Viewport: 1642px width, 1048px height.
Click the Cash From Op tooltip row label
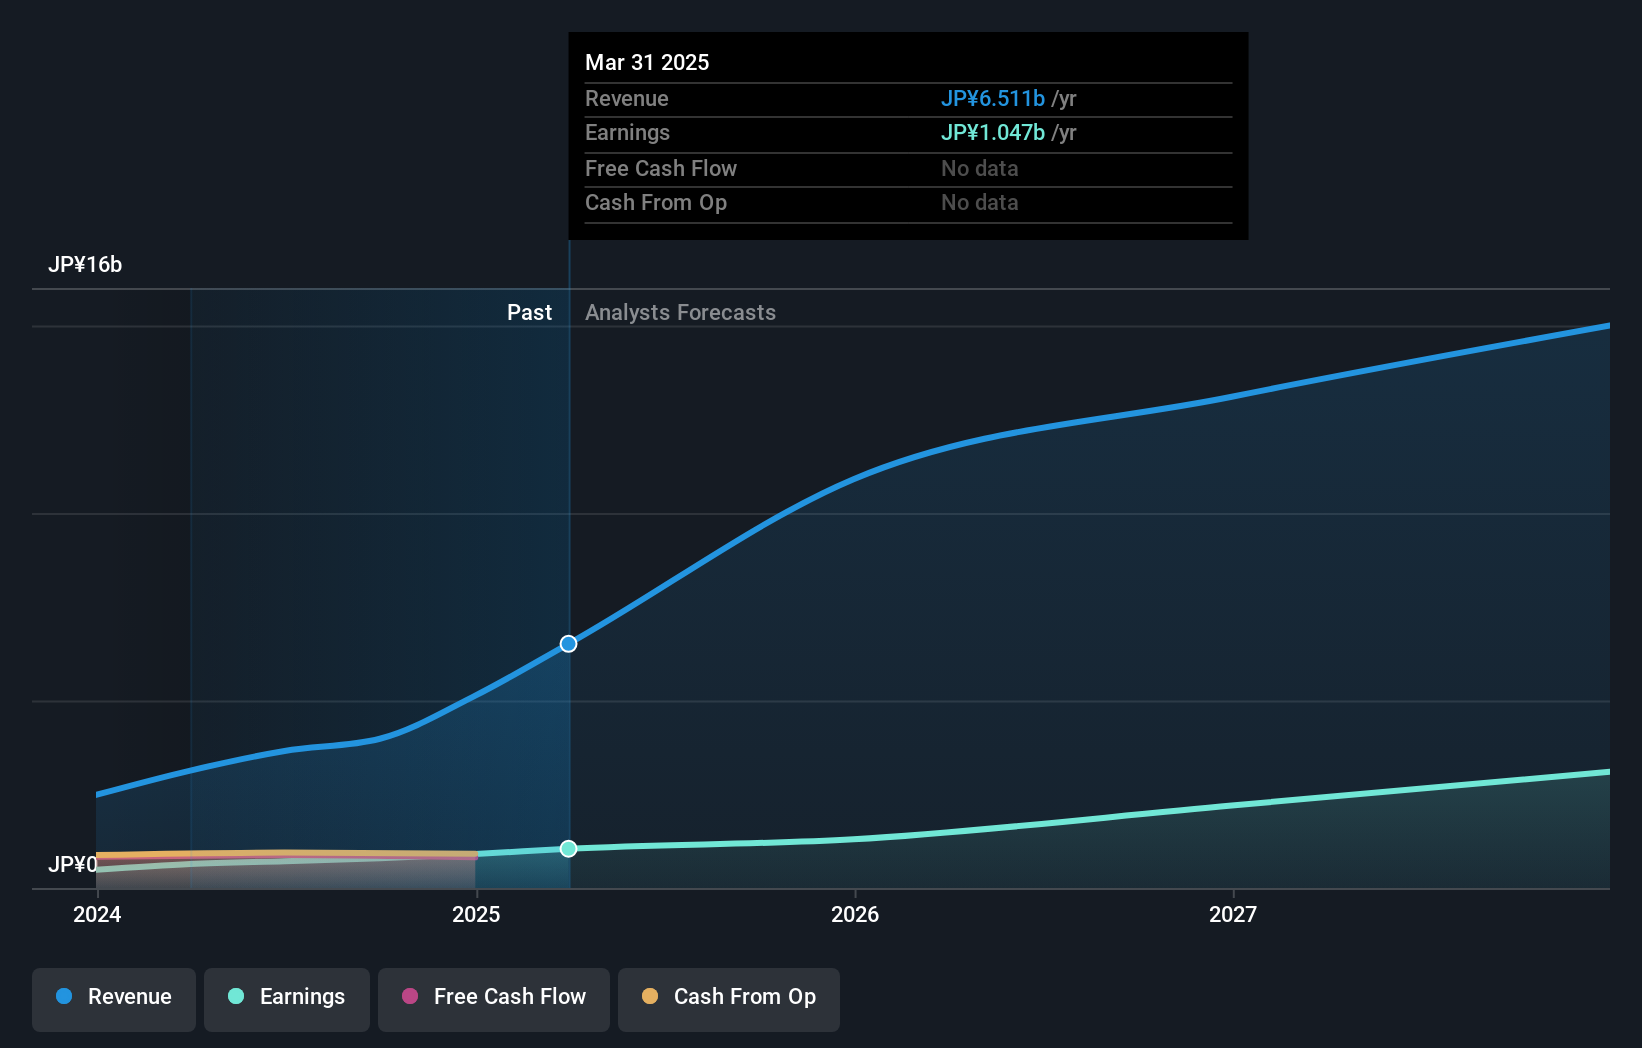[x=656, y=202]
